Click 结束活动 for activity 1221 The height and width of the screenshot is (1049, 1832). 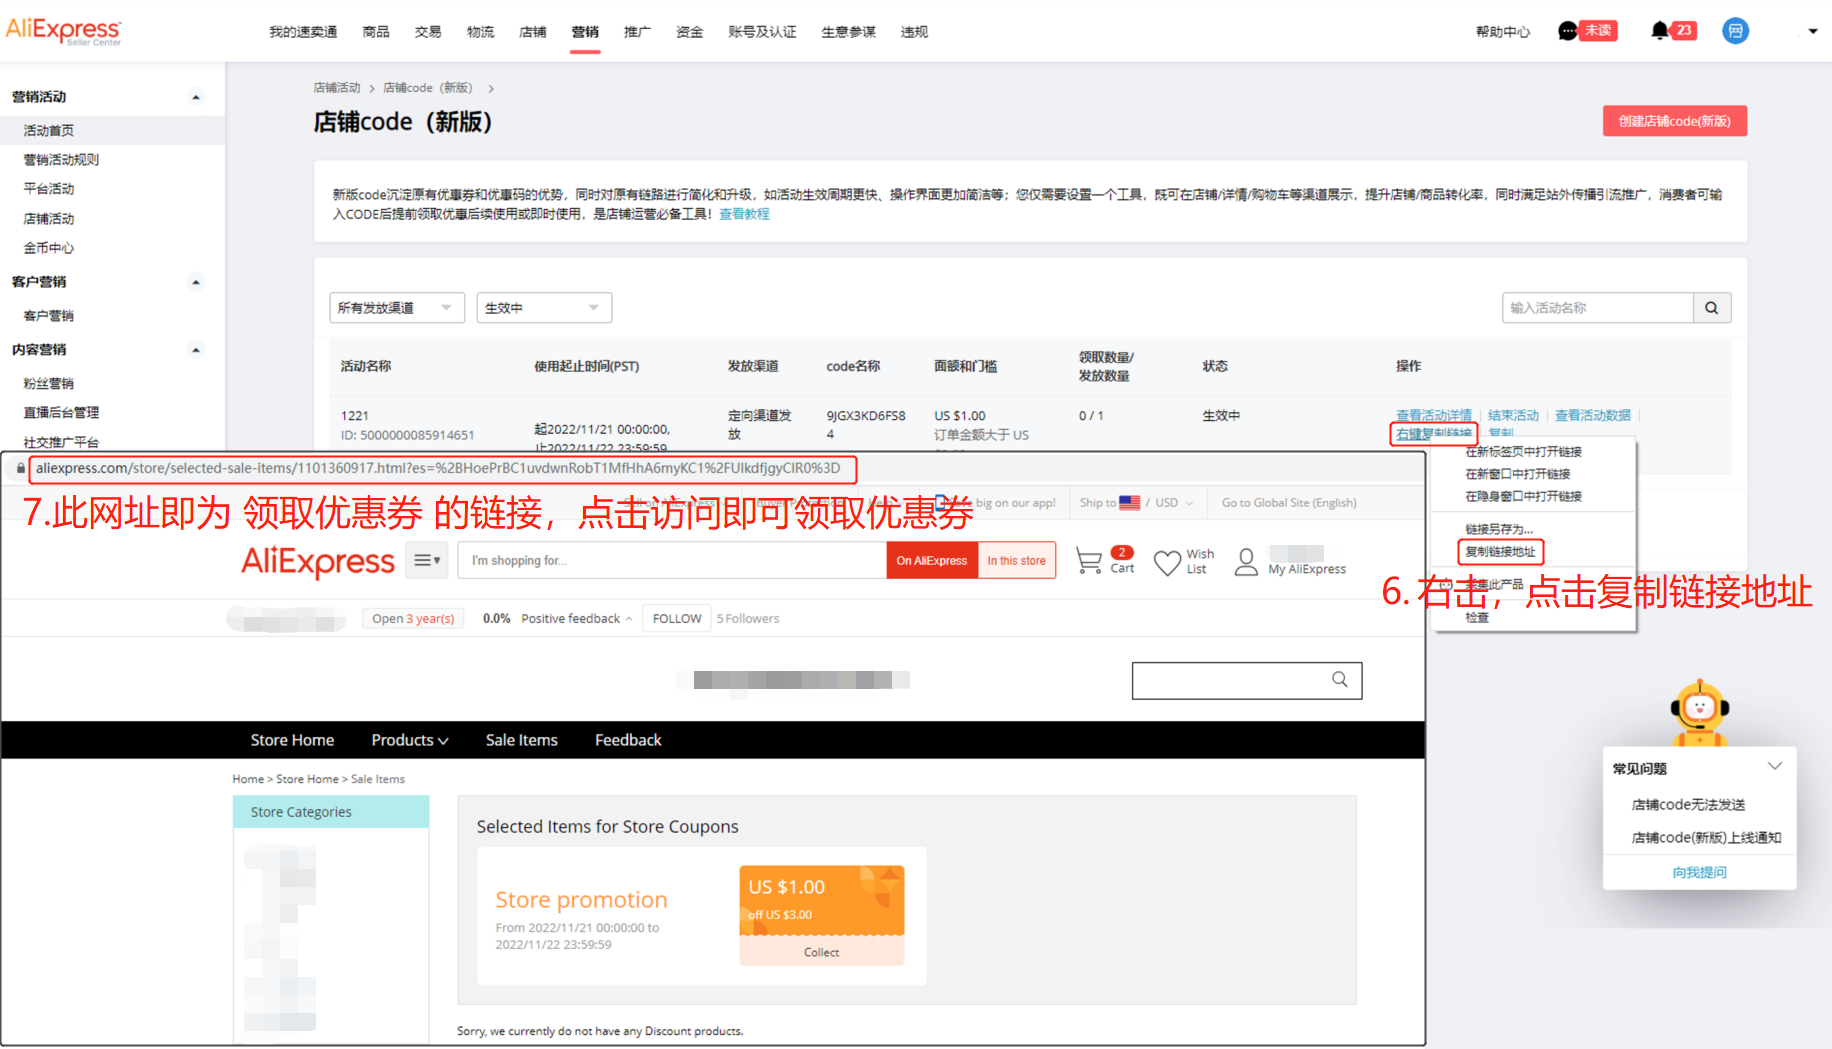pos(1513,415)
